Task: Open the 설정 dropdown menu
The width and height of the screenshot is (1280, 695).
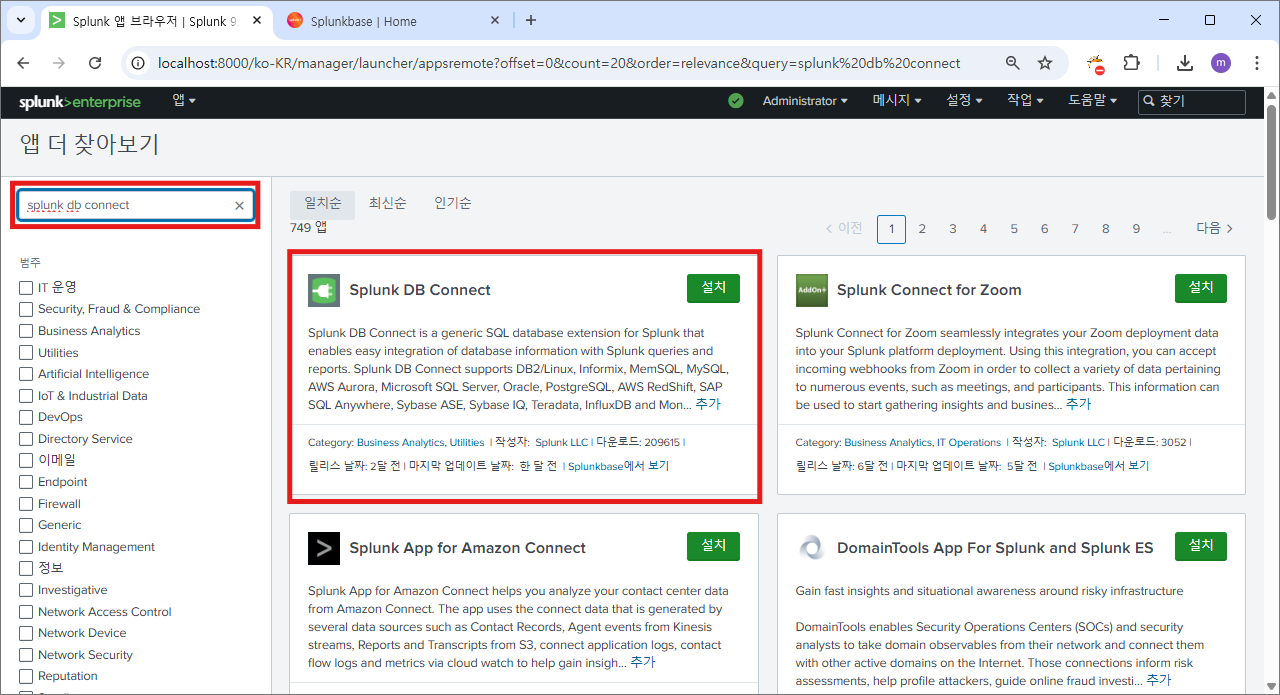Action: [x=964, y=101]
